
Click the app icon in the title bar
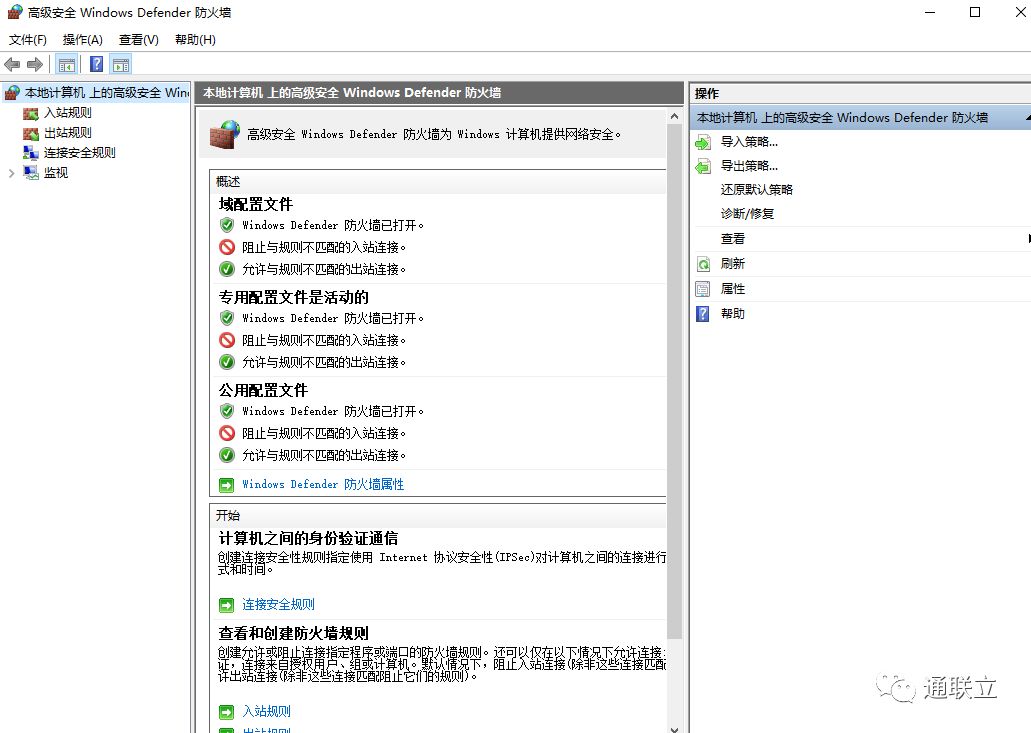[x=14, y=12]
